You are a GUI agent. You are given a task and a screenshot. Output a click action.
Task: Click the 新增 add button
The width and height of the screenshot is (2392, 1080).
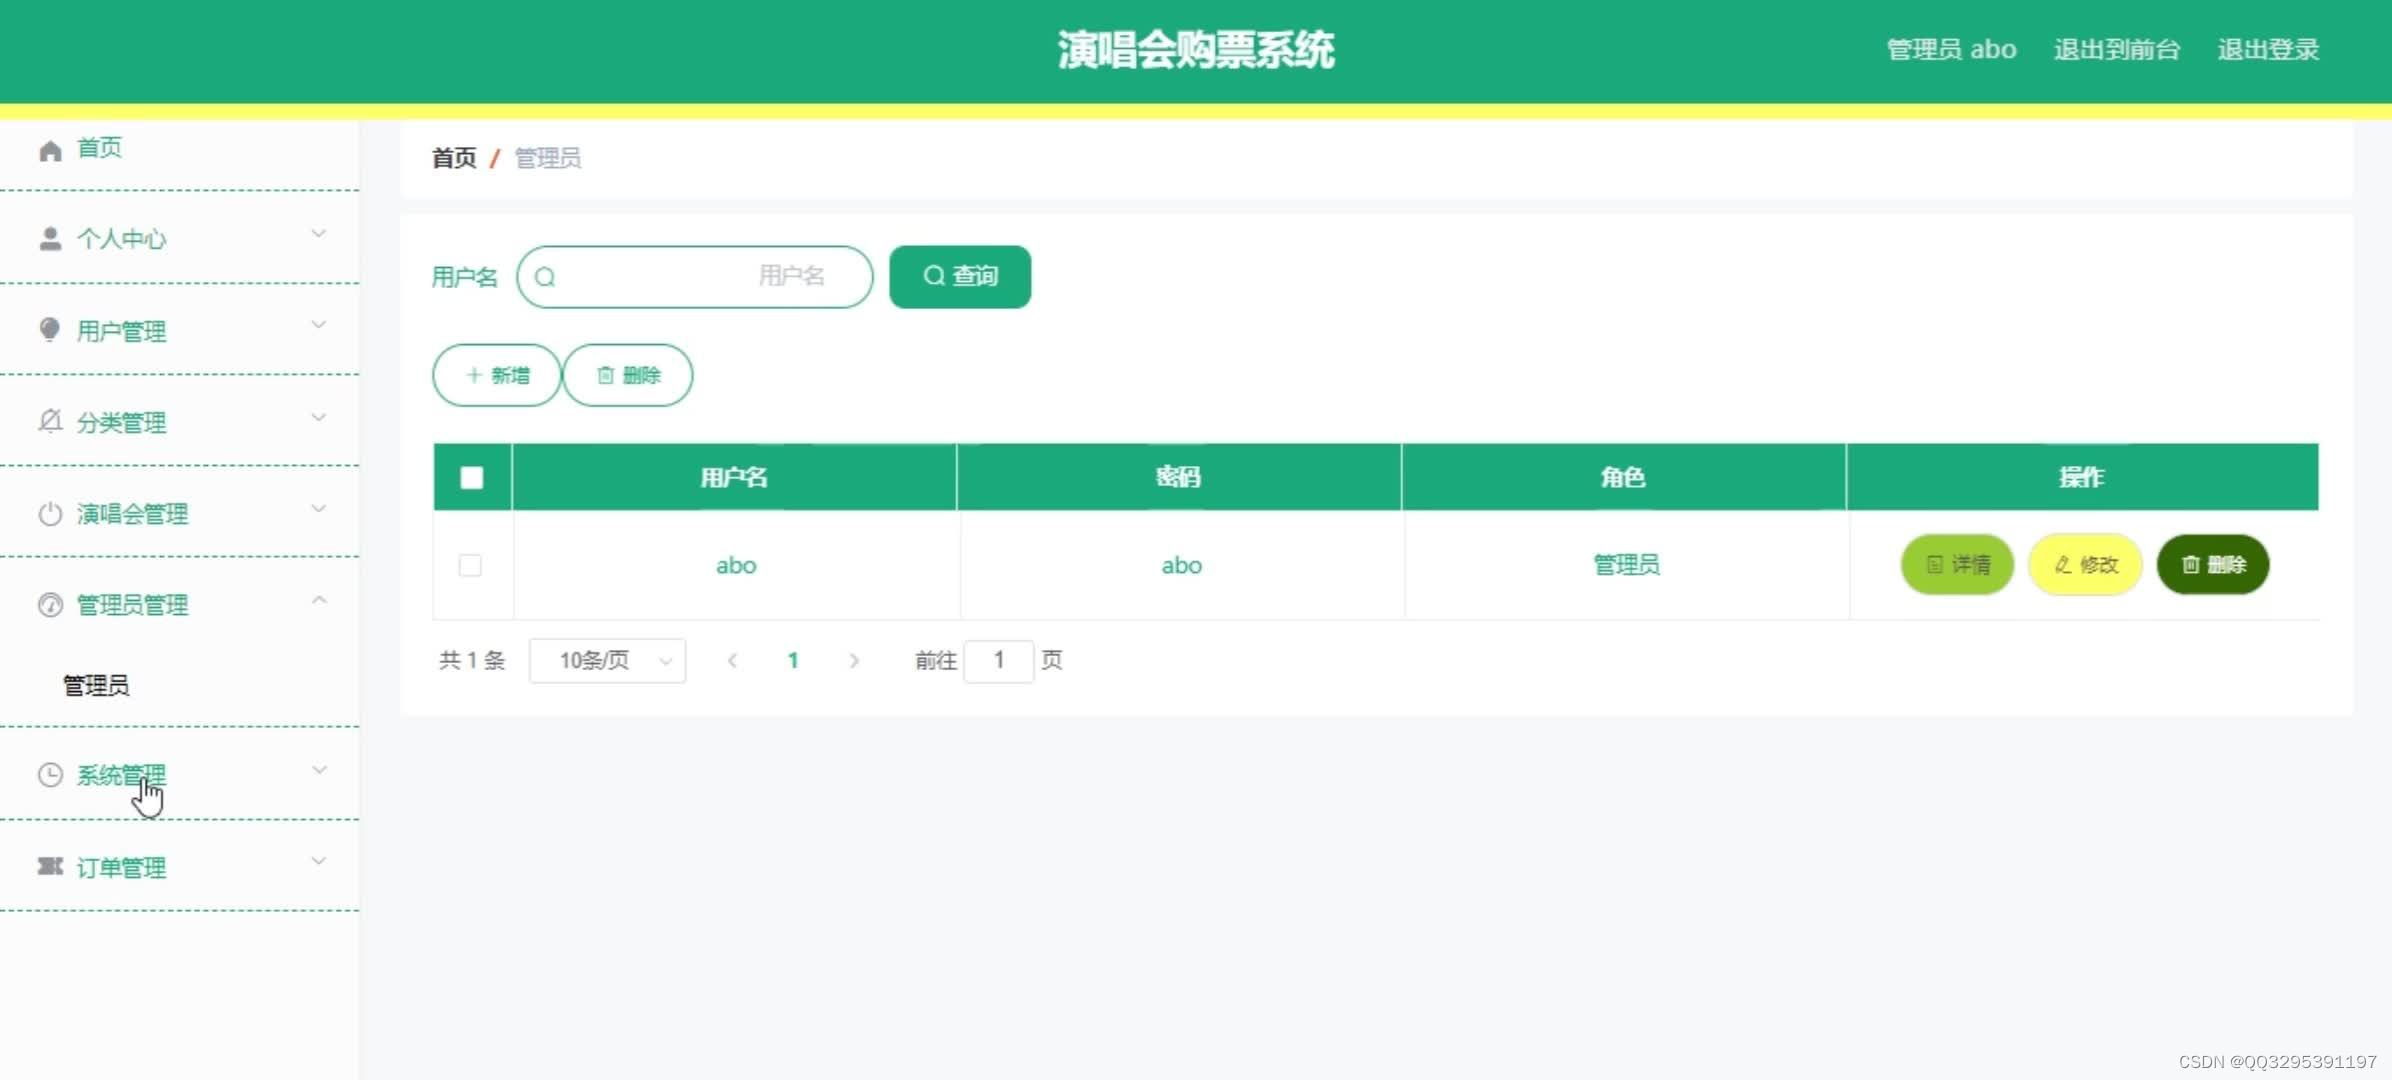click(x=497, y=375)
